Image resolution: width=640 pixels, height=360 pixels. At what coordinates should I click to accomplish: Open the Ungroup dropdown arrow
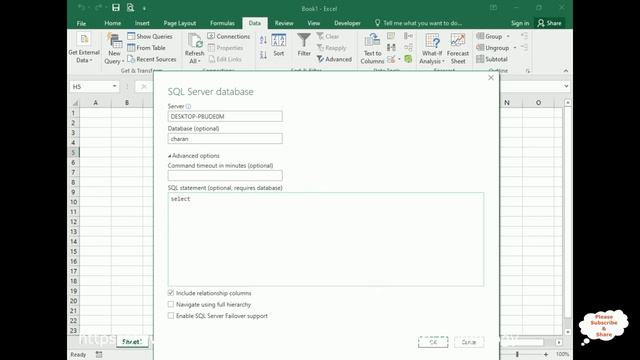pyautogui.click(x=515, y=48)
